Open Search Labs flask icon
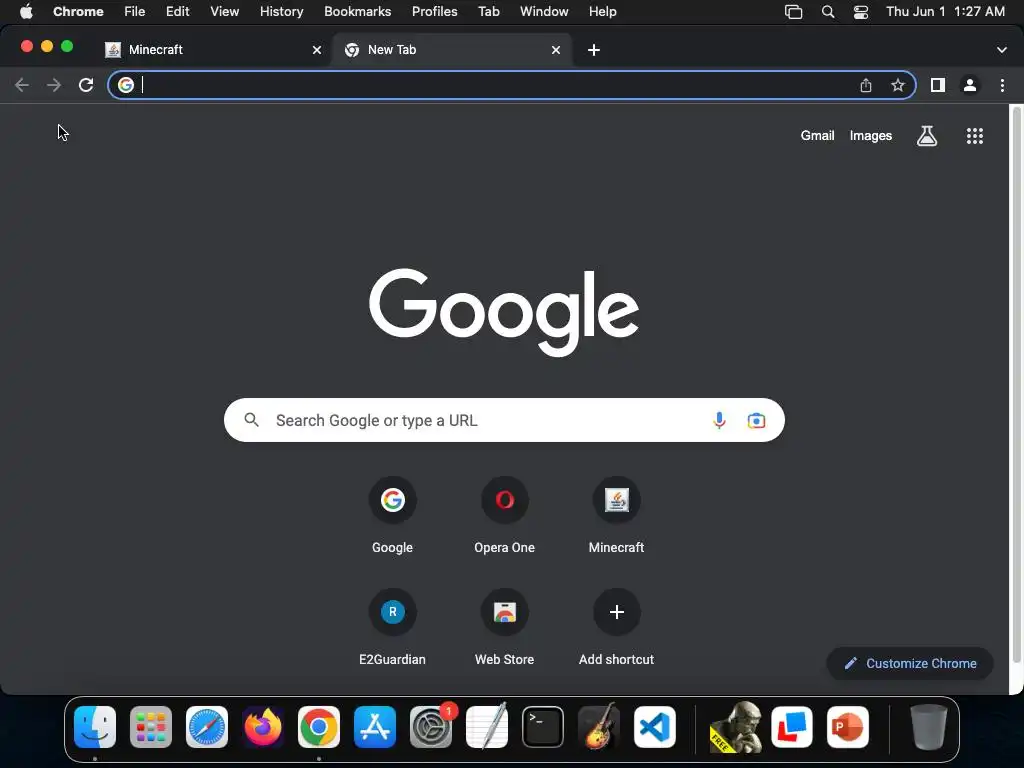 (927, 136)
